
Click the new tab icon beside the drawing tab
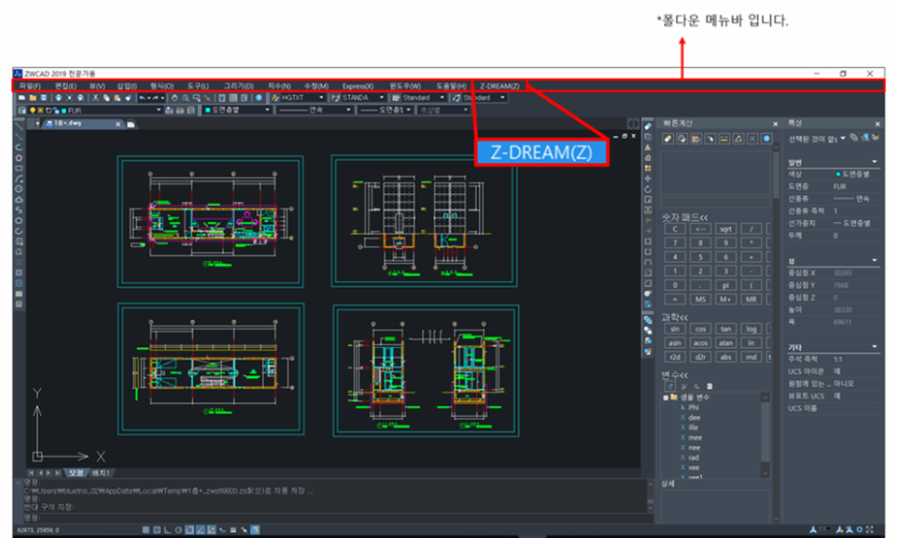(x=131, y=124)
